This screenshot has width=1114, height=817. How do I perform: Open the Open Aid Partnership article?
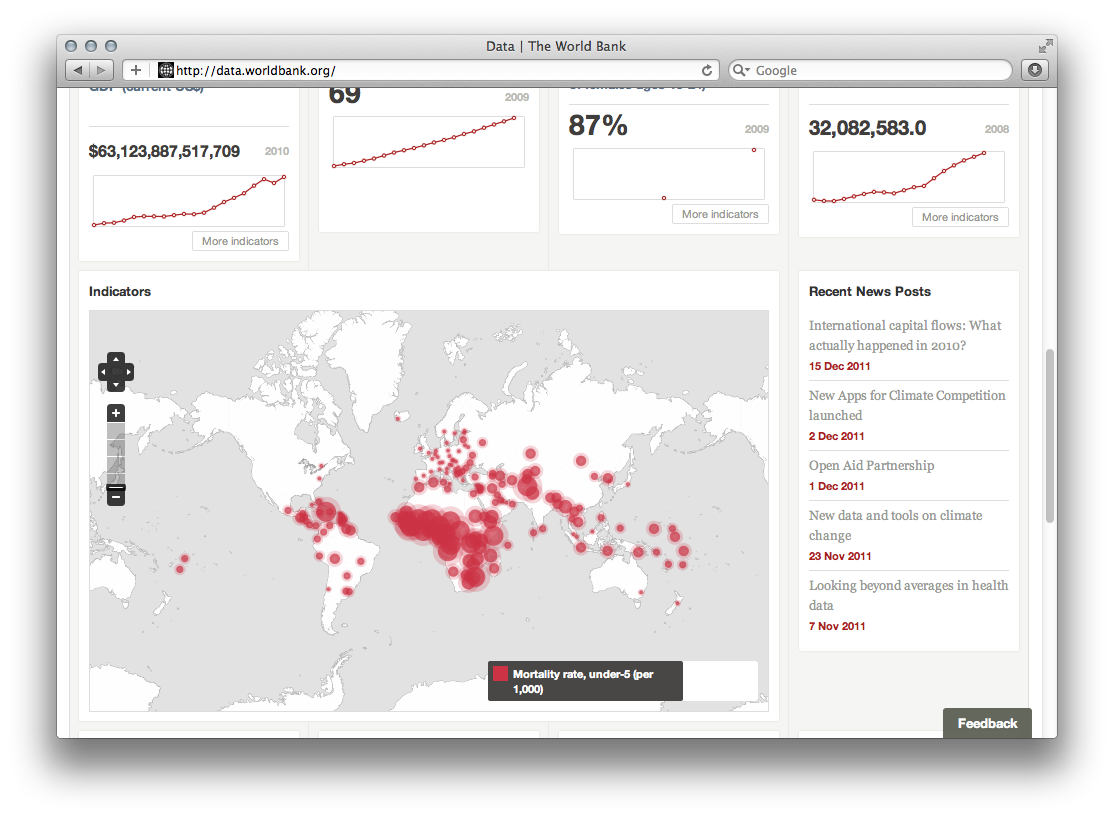[871, 465]
